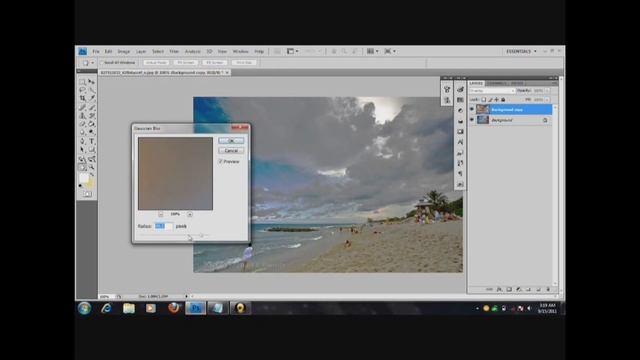Zoom in the Gaussian Blur preview

190,214
